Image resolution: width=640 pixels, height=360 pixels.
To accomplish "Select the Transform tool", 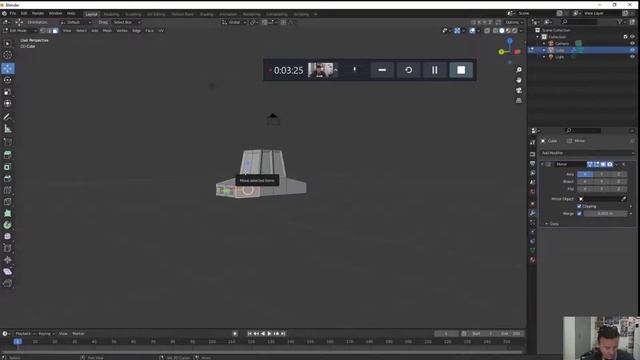I will 7,103.
